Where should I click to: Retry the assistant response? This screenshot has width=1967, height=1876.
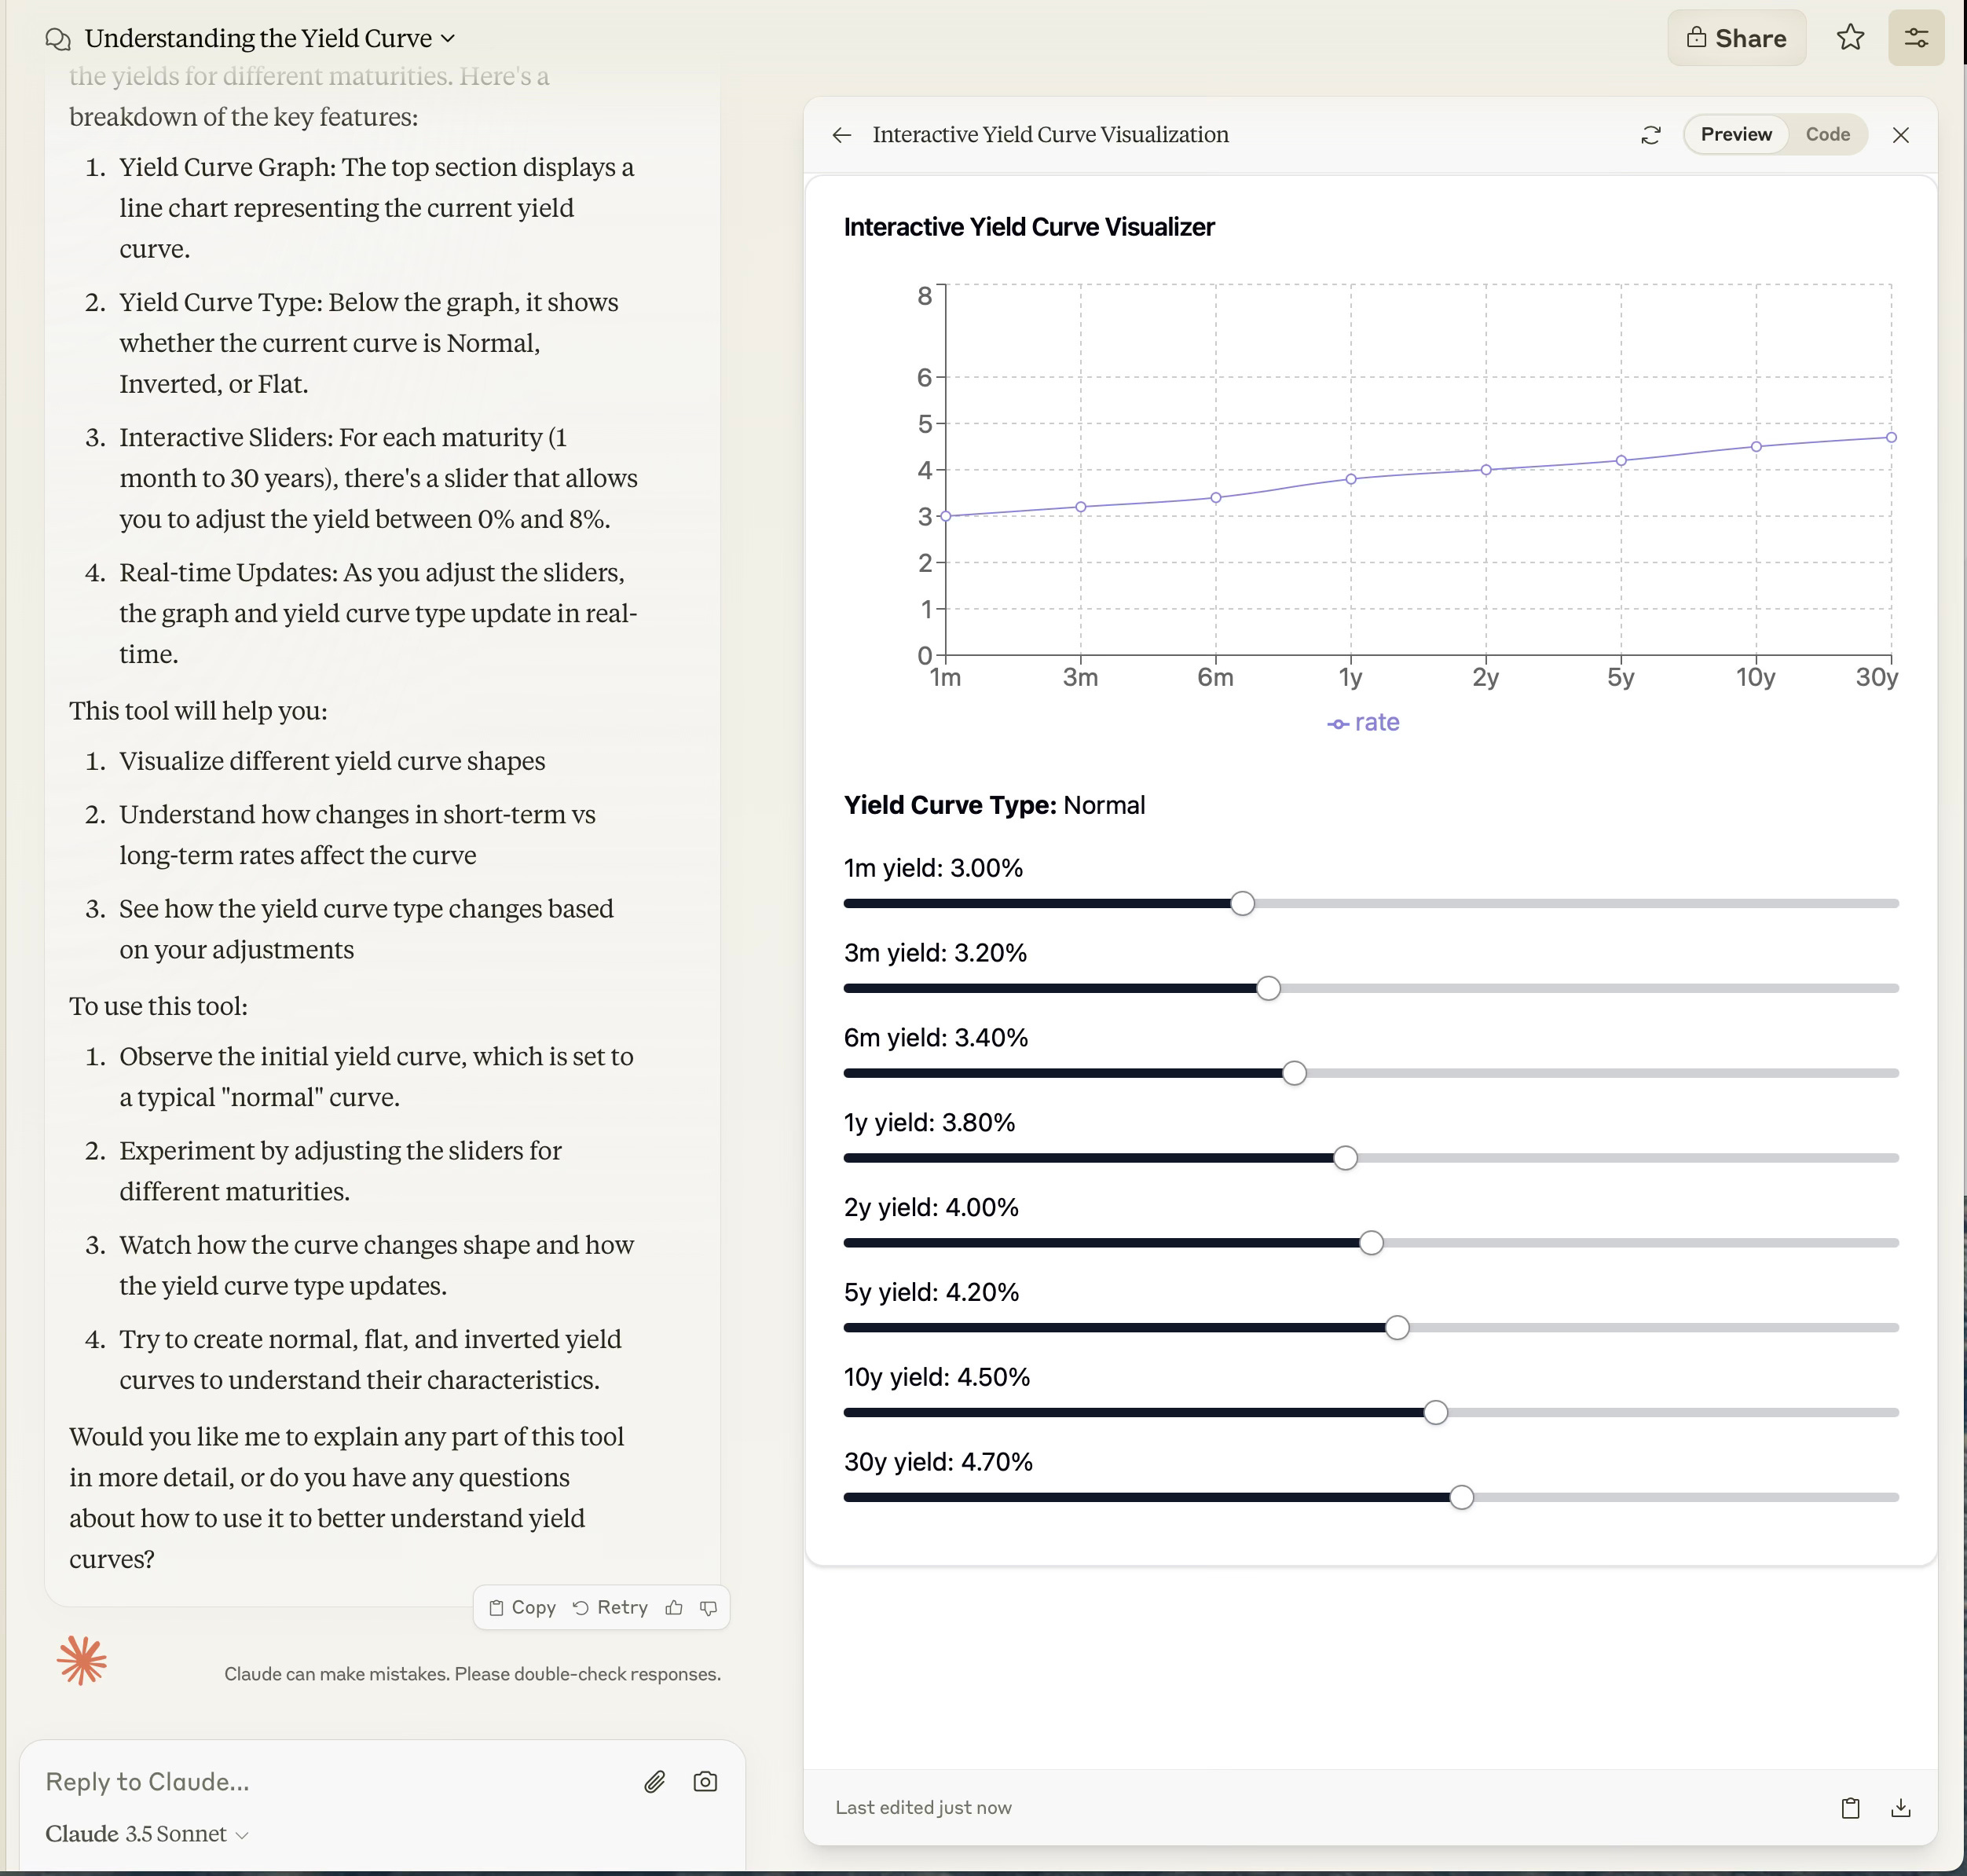pos(610,1607)
